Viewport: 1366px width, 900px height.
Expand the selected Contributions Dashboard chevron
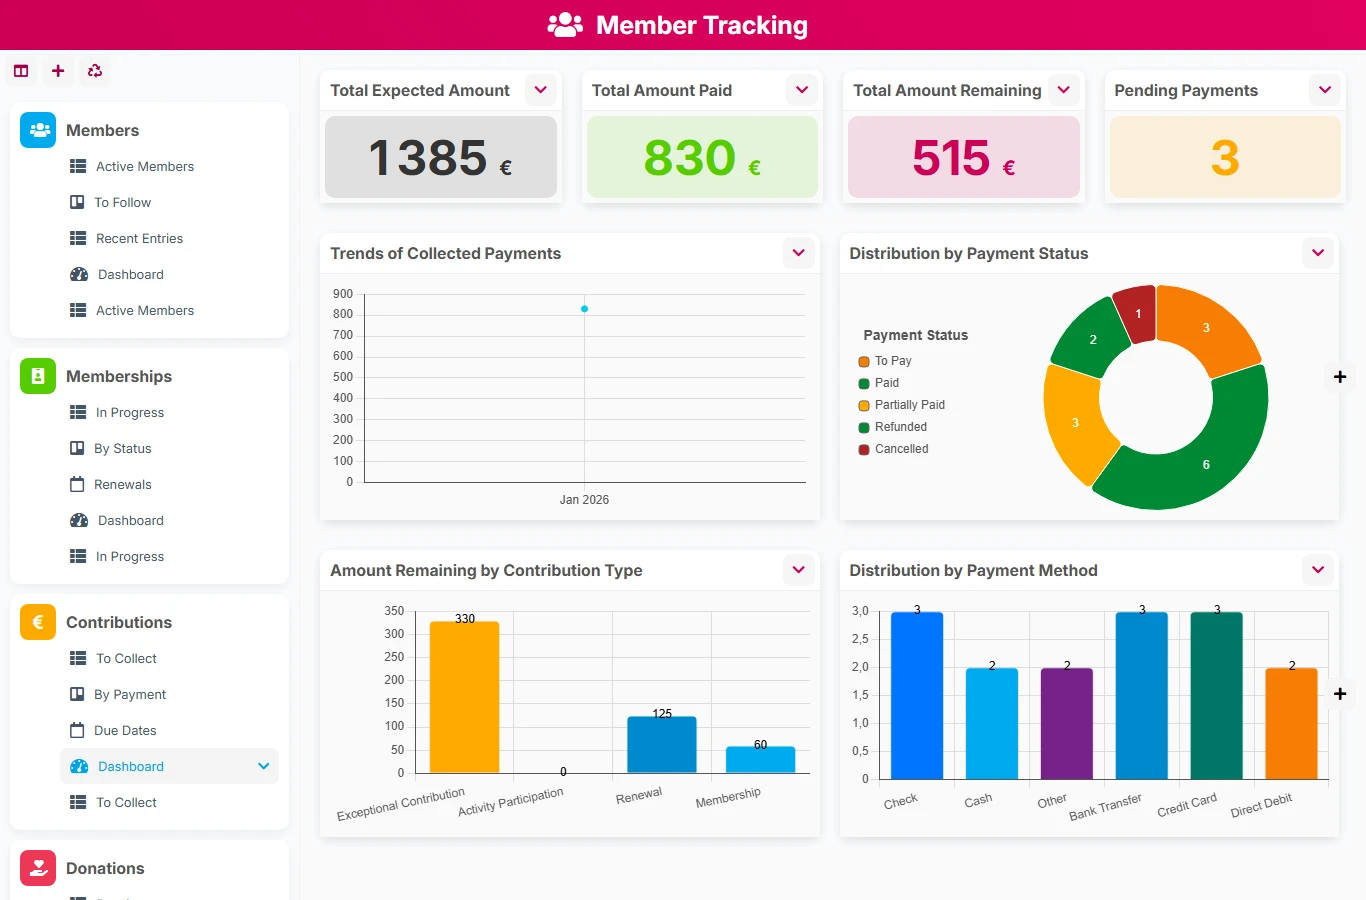point(264,766)
